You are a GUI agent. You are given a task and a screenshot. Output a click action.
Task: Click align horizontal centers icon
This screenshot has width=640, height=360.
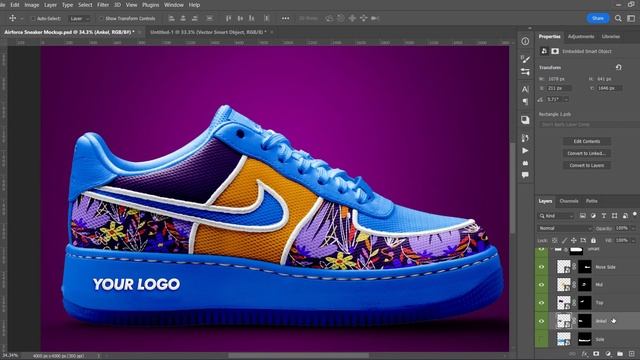pos(183,18)
